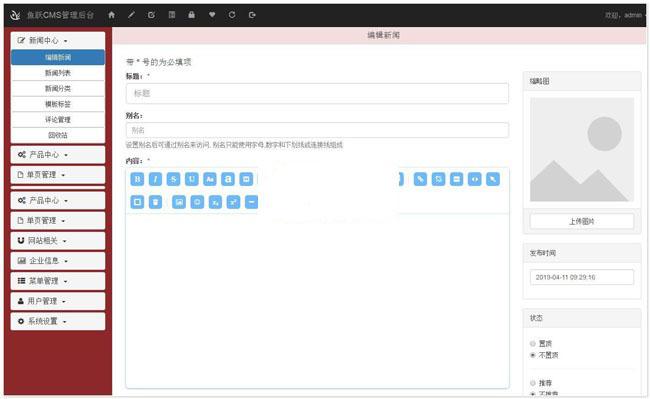Click the admin user name at top right
Image resolution: width=650 pixels, height=399 pixels.
click(633, 15)
